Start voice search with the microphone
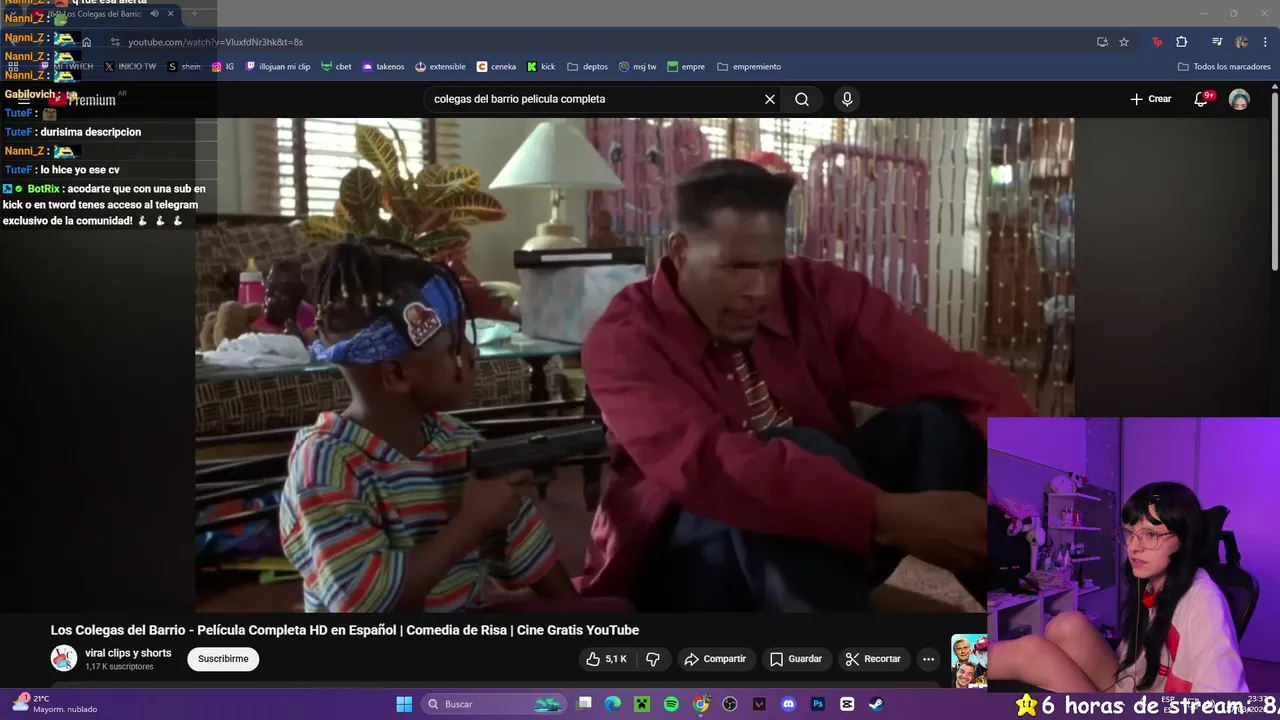 pyautogui.click(x=847, y=99)
